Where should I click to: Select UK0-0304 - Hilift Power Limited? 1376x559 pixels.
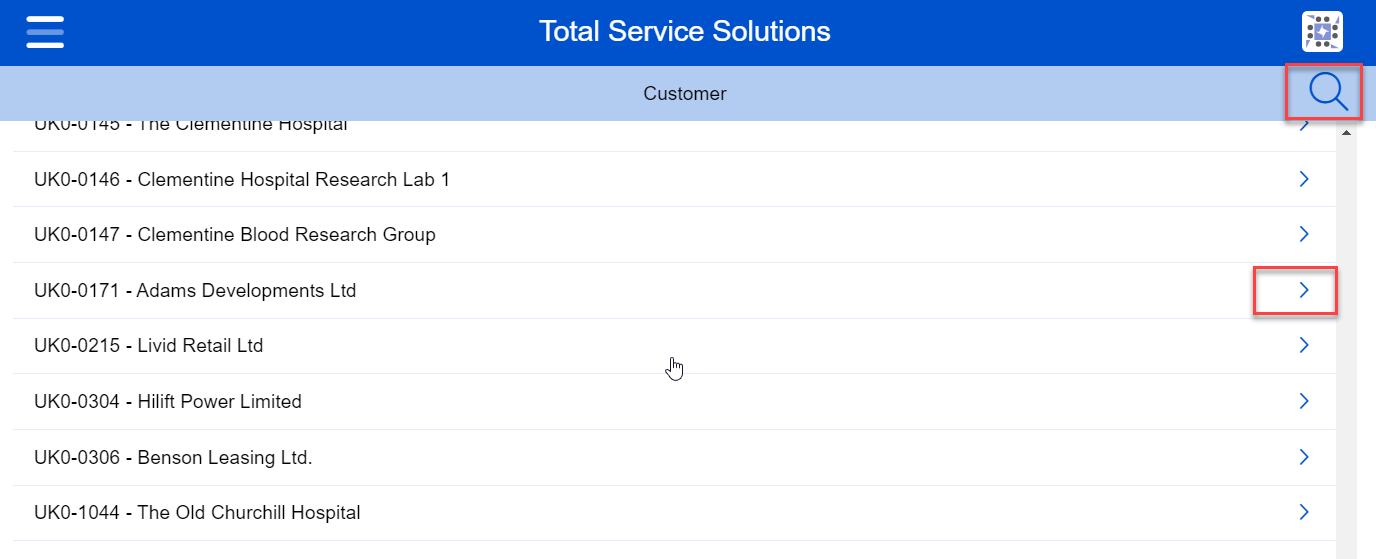[x=674, y=402]
